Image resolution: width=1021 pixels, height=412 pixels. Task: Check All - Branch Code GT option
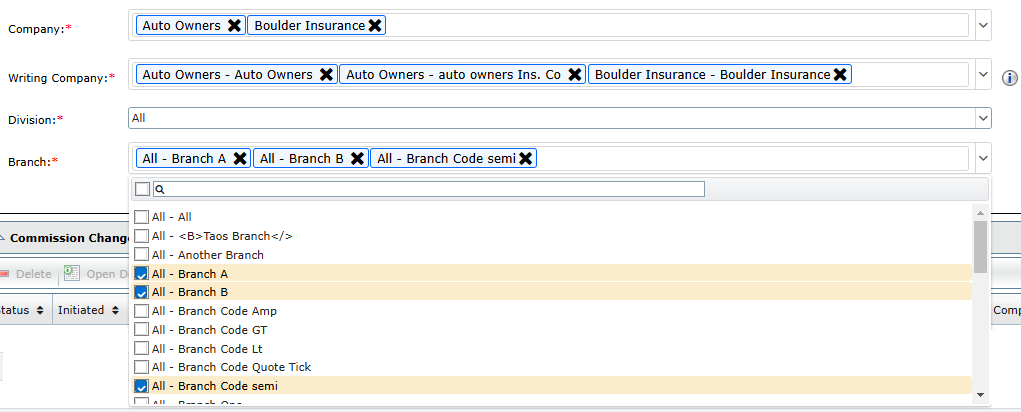coord(141,330)
